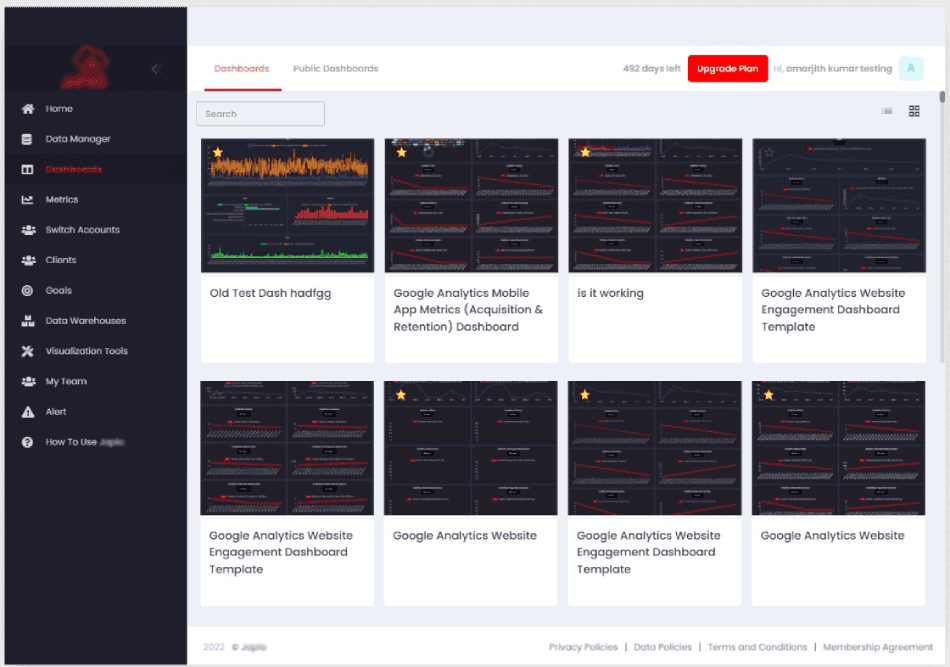The height and width of the screenshot is (667, 950).
Task: Click the red Upgrade Plan button
Action: [x=727, y=68]
